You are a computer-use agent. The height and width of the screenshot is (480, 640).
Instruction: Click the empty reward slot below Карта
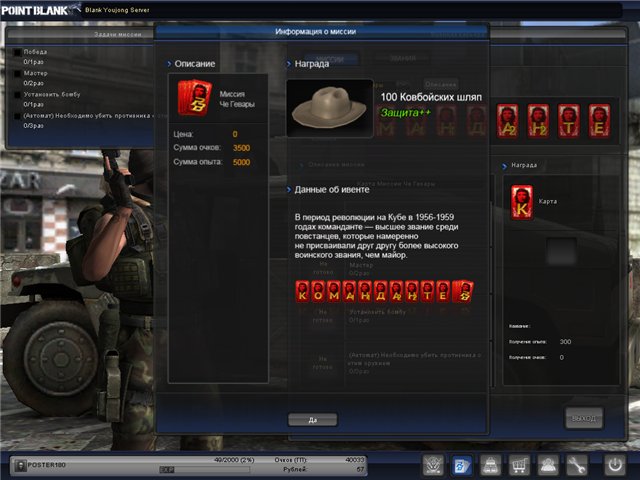coord(561,251)
